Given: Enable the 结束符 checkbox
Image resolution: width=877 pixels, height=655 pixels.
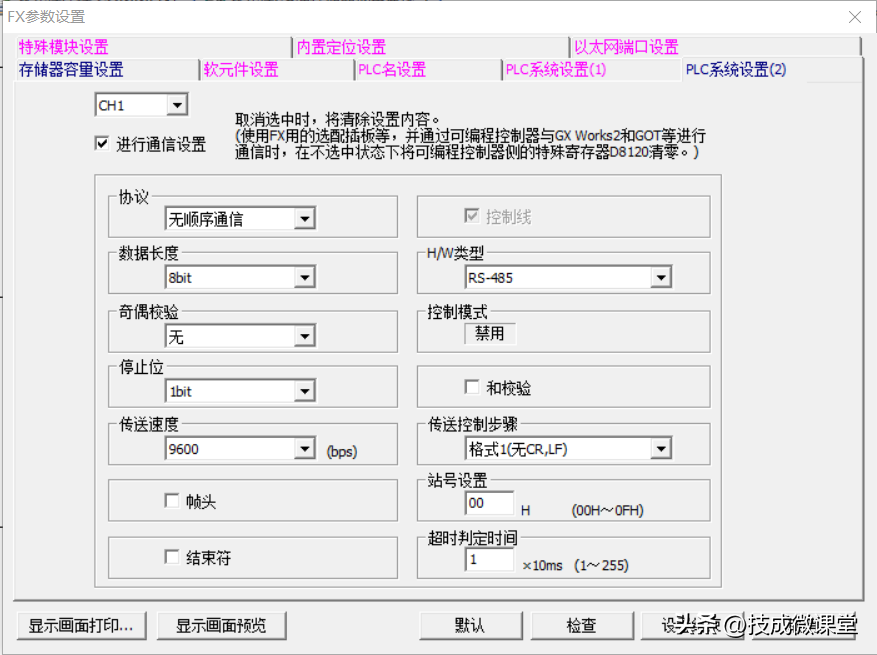Looking at the screenshot, I should 172,557.
